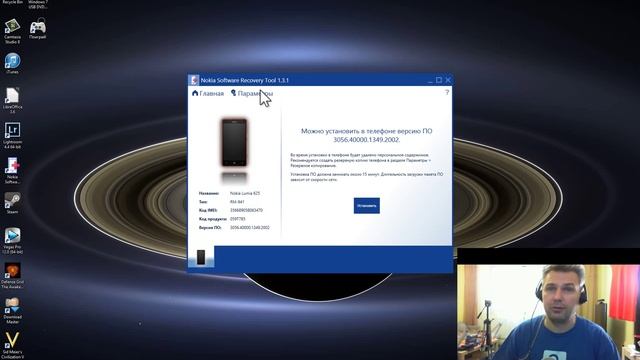Open the Главная home tab
The width and height of the screenshot is (640, 360).
208,93
